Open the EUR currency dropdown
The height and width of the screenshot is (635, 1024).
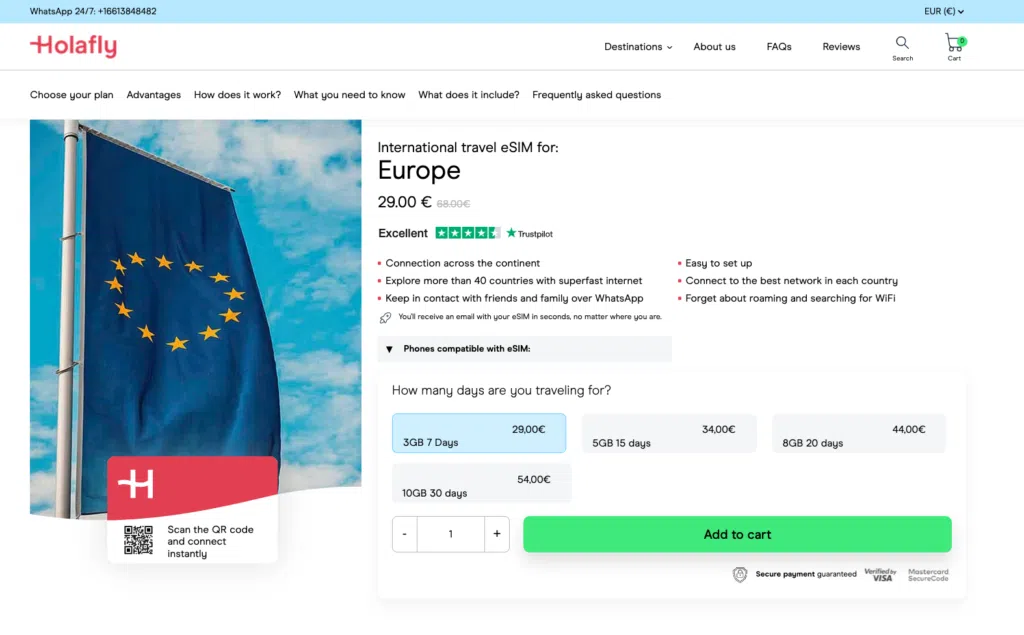click(944, 12)
